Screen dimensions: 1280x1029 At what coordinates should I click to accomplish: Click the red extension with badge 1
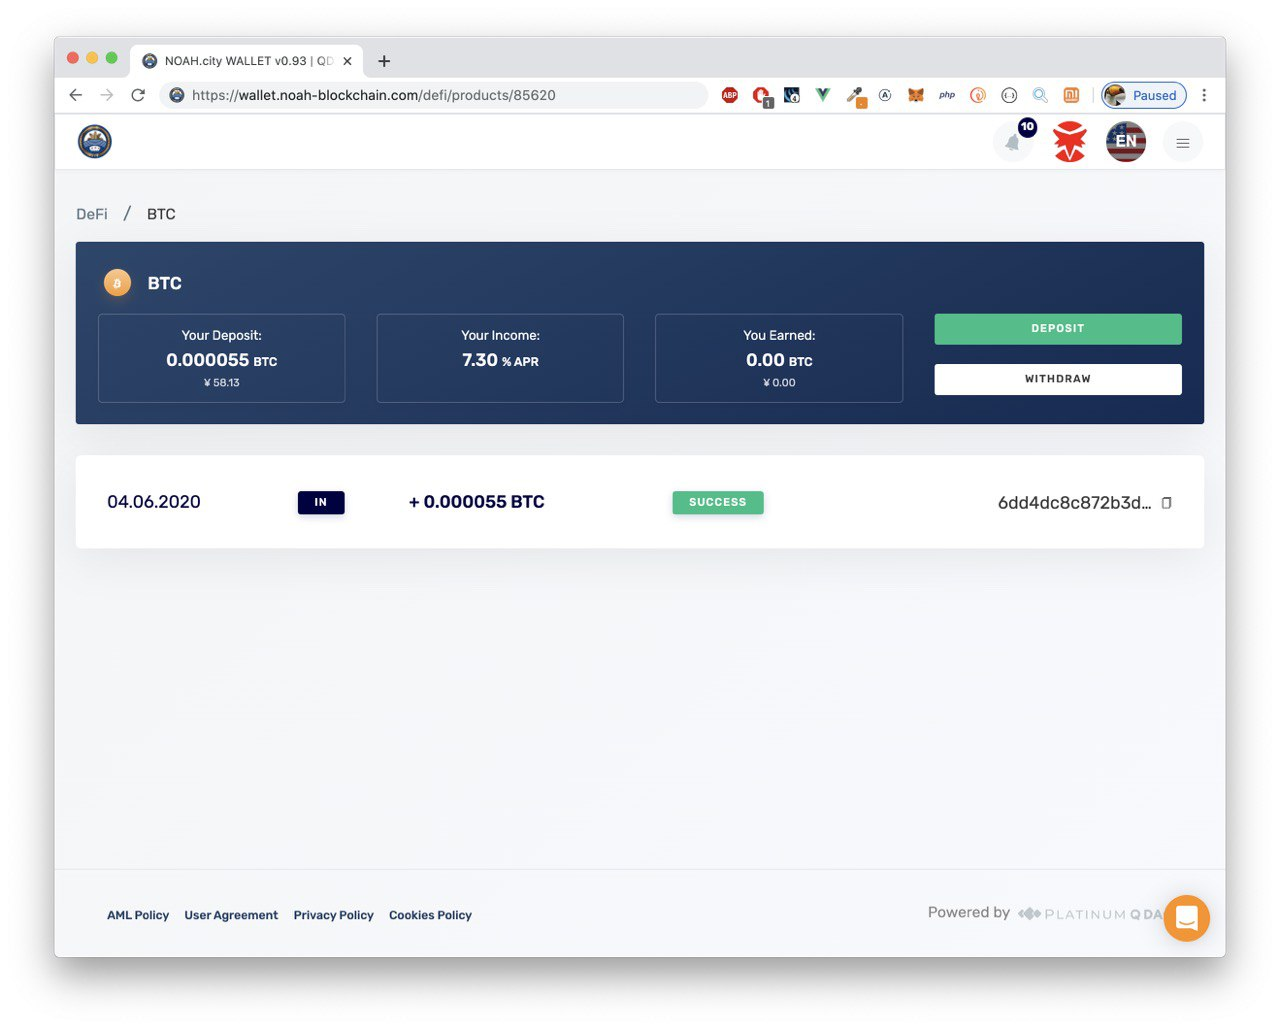(762, 96)
